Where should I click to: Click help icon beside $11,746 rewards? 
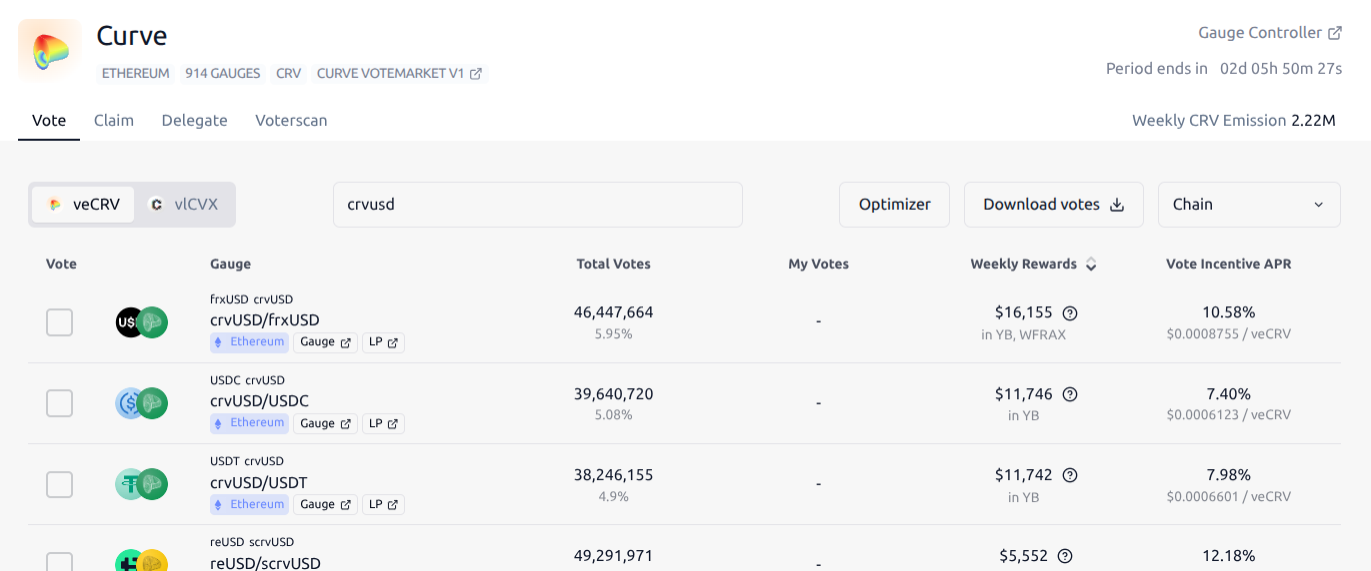click(x=1070, y=394)
